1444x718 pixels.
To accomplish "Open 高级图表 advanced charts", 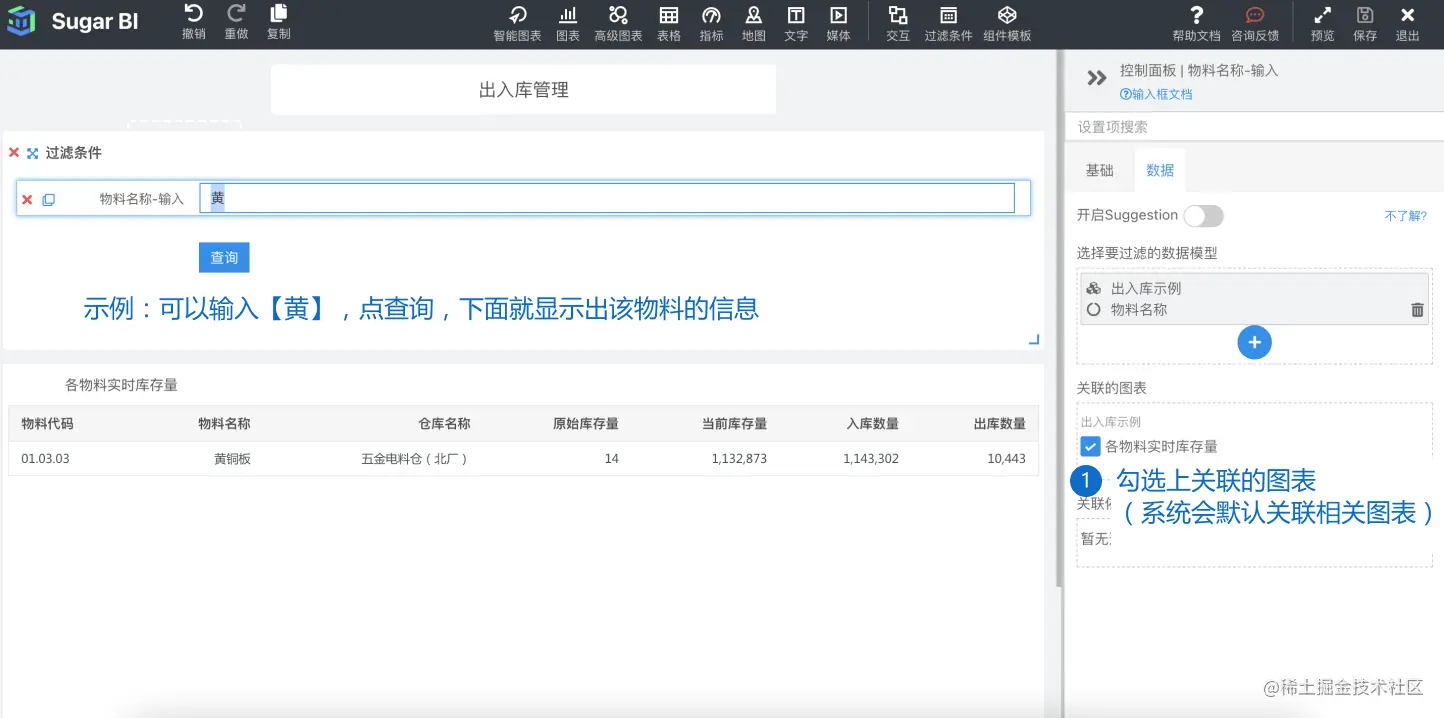I will click(618, 24).
